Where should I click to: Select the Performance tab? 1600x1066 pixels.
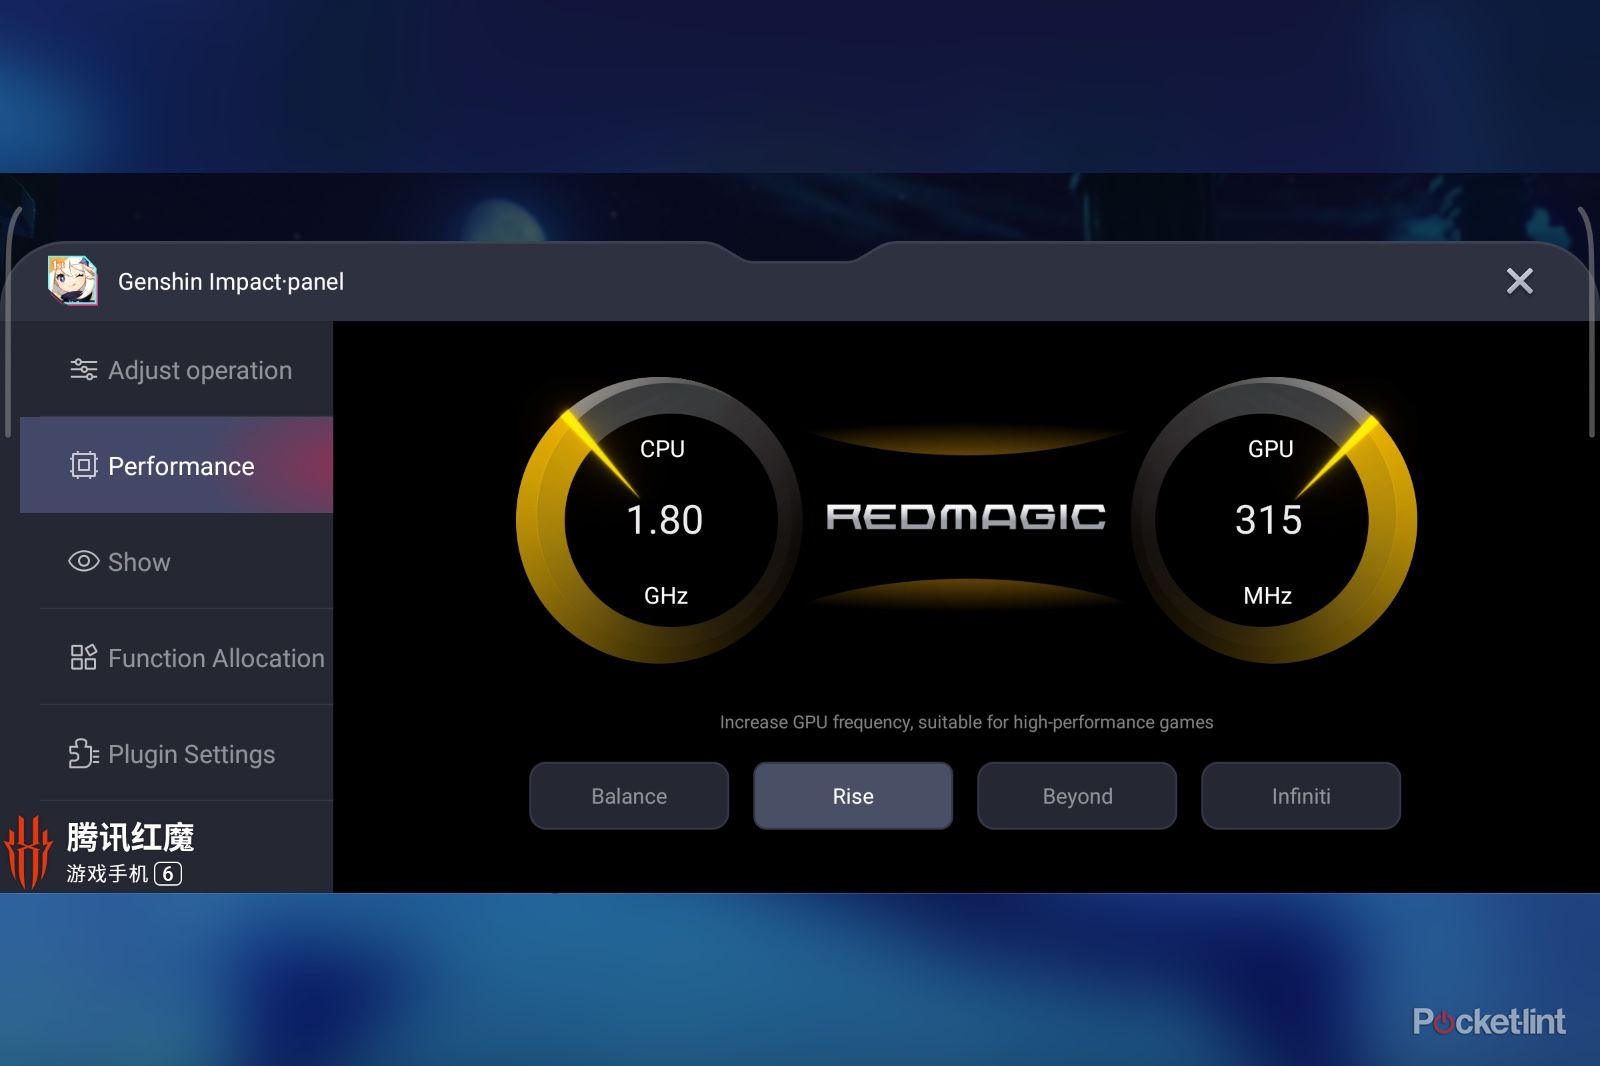[x=177, y=466]
